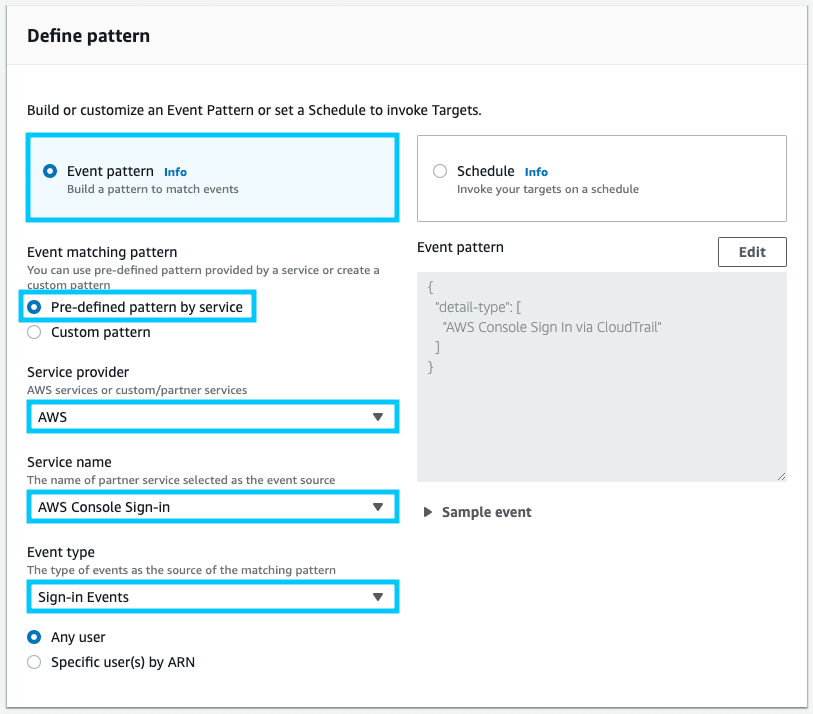Open the Sign-in Events type dropdown
The image size is (813, 714).
[211, 597]
